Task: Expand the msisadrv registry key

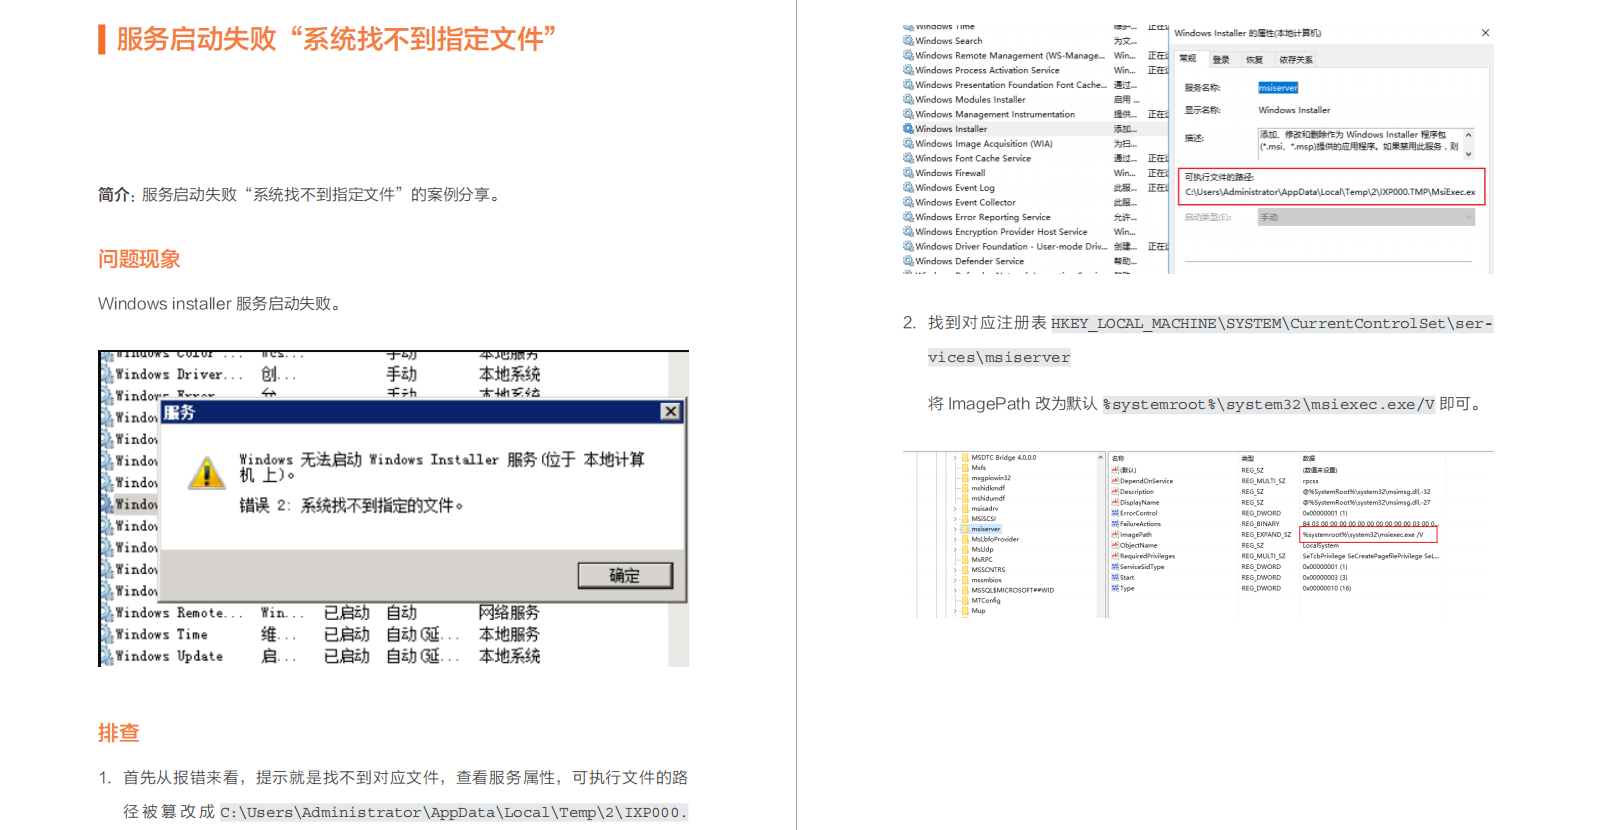Action: pos(955,508)
